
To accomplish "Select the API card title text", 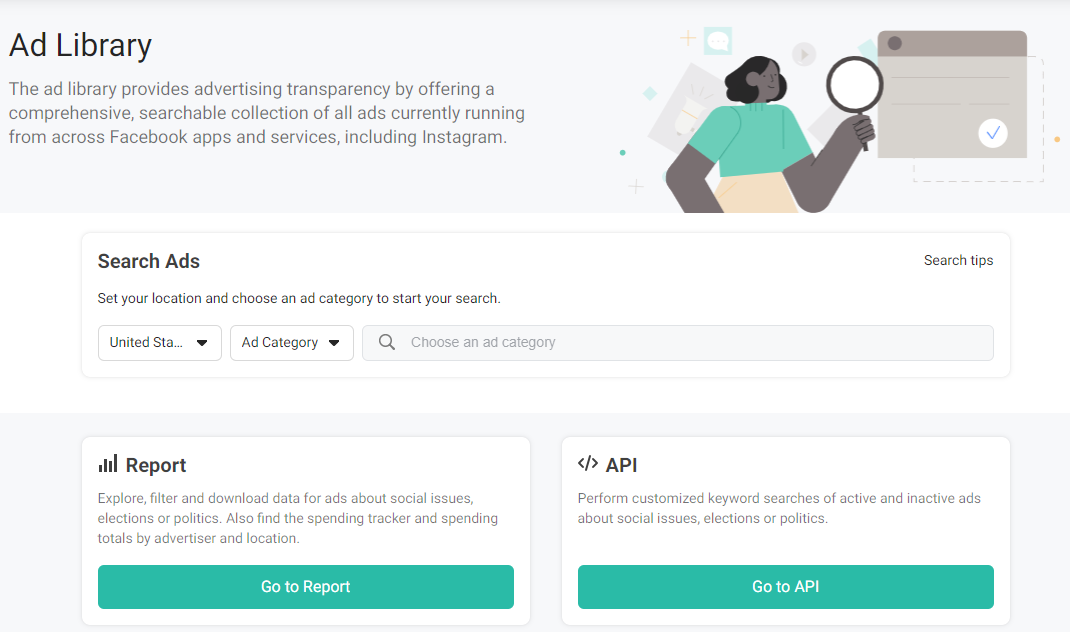I will tap(621, 465).
